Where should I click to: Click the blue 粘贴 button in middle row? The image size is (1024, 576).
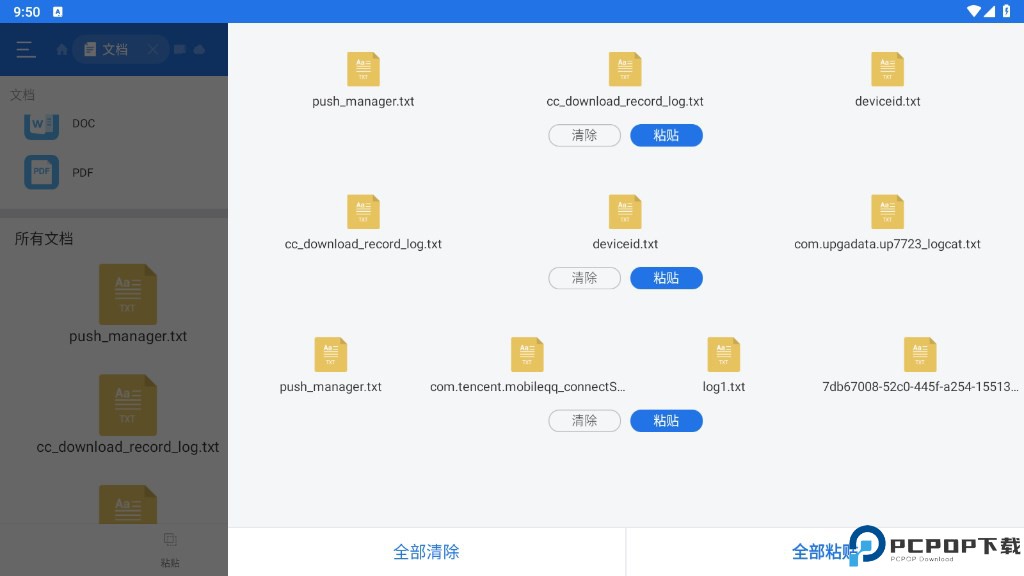point(666,278)
